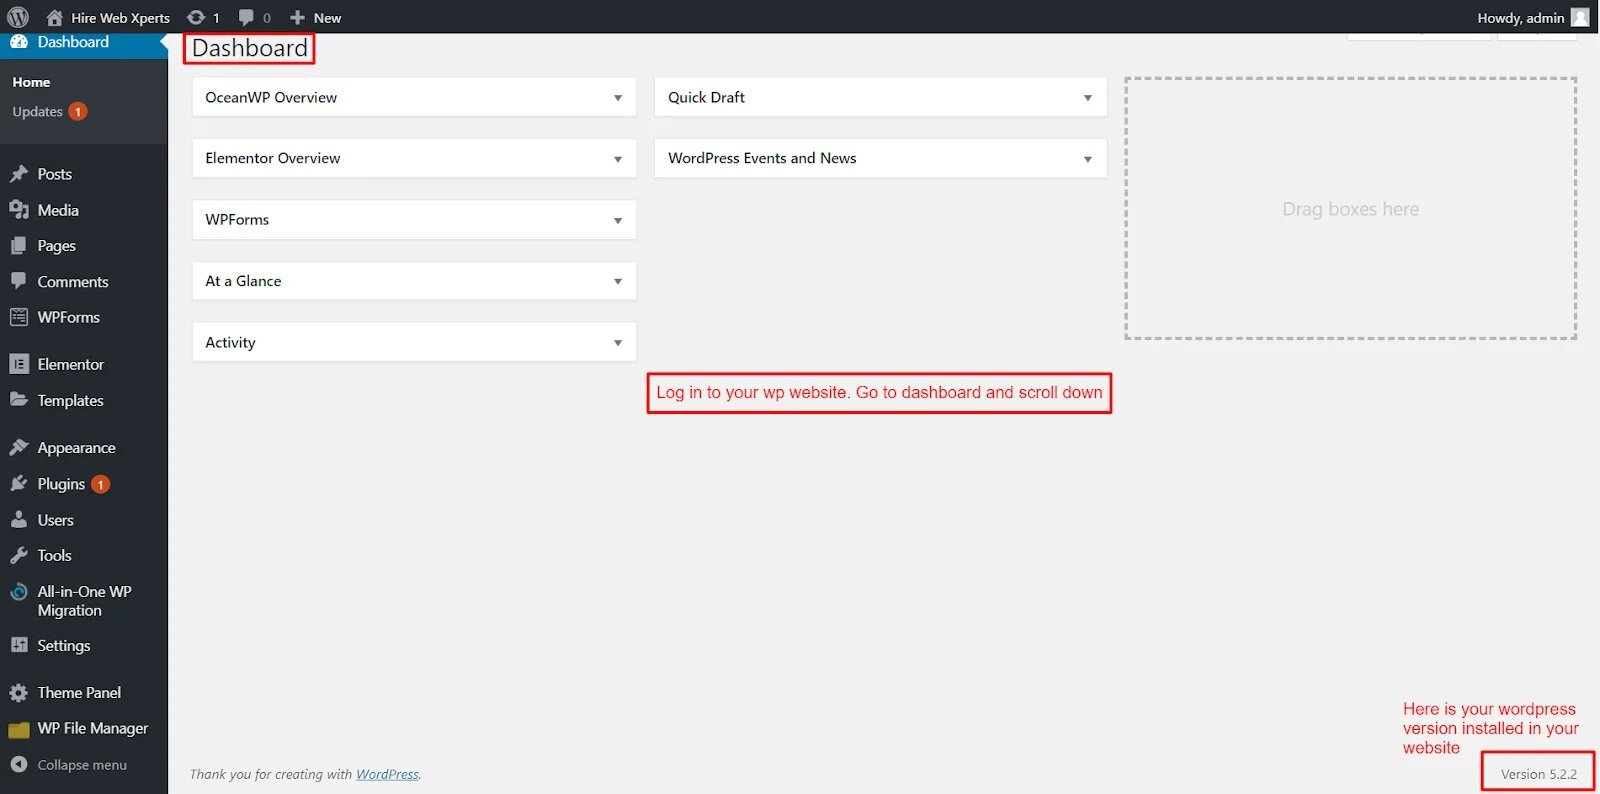
Task: Click the Hire Web Xperts site name
Action: pos(121,18)
